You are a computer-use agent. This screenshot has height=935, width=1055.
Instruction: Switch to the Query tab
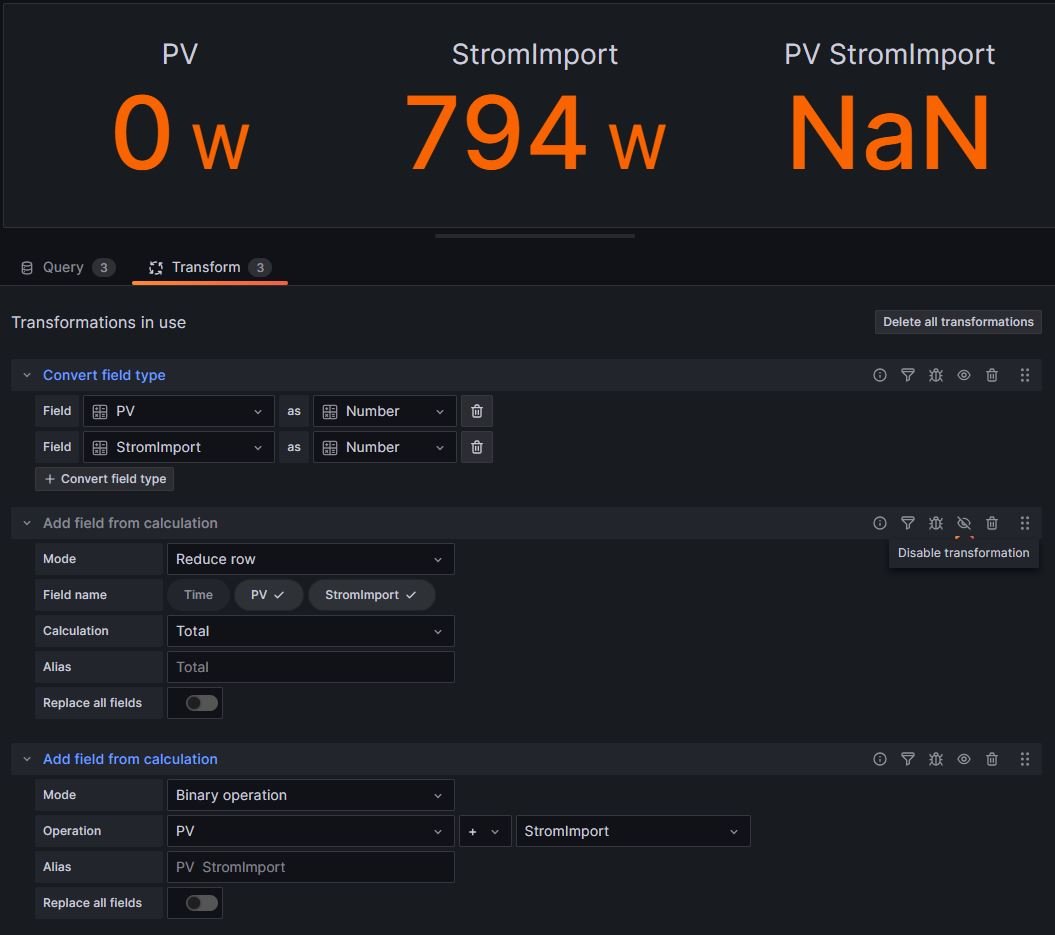(x=64, y=267)
